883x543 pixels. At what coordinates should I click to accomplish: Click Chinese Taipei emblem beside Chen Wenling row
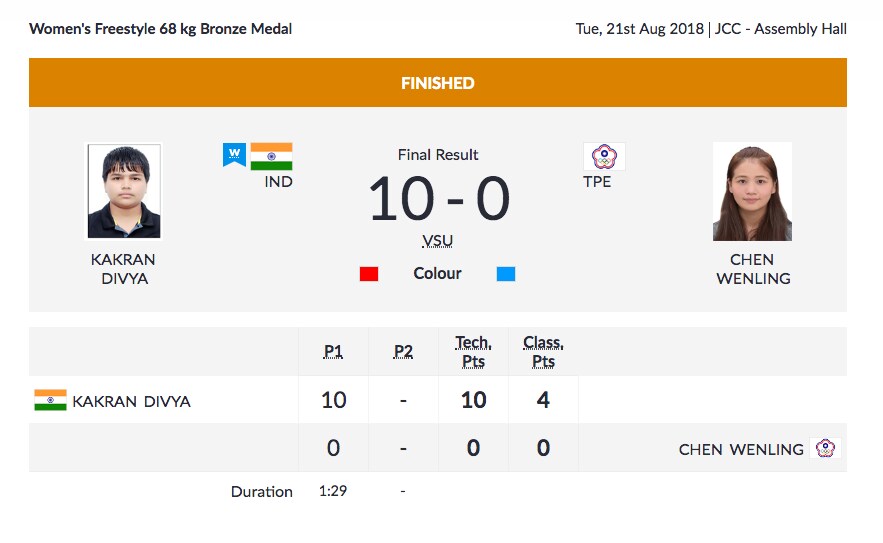(825, 448)
